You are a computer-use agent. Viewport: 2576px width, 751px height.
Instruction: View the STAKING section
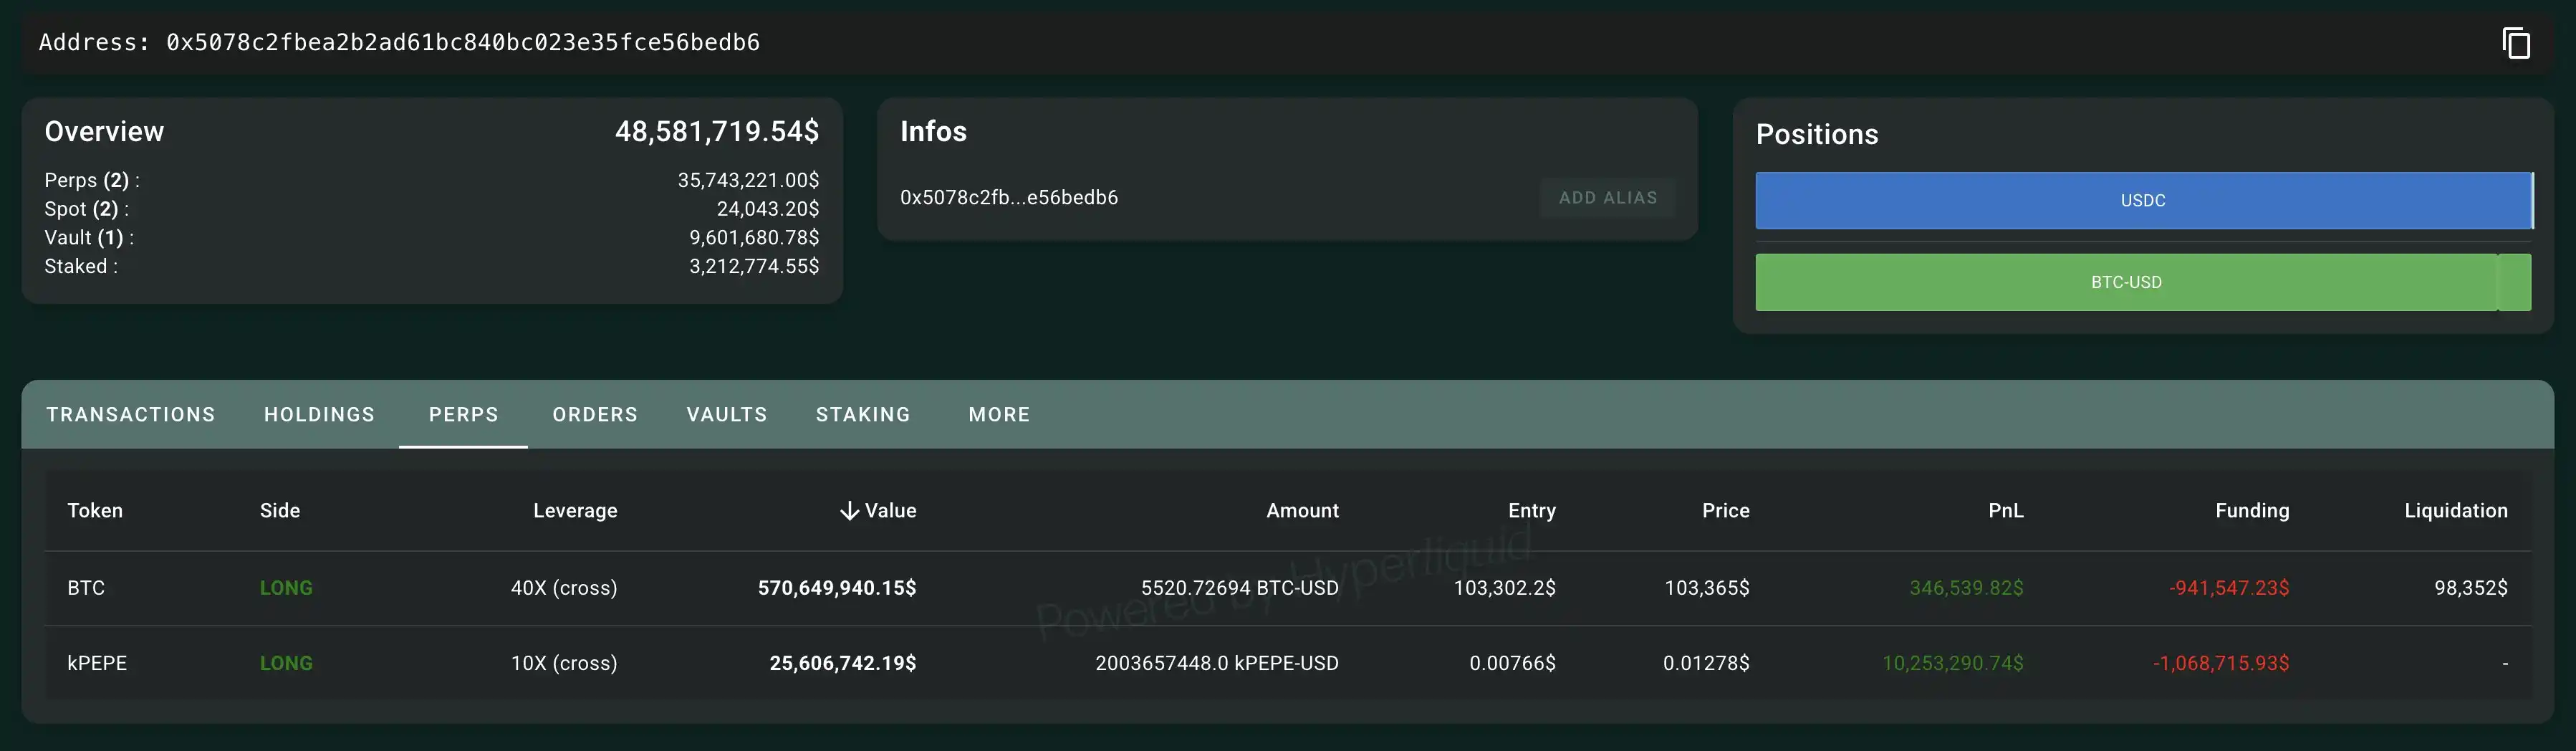[x=862, y=414]
